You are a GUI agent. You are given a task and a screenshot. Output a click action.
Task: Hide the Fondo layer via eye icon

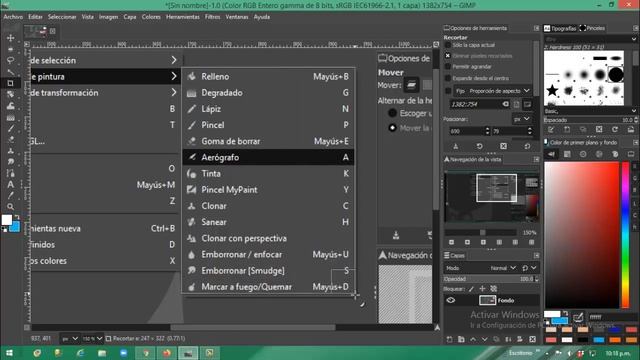tap(451, 300)
